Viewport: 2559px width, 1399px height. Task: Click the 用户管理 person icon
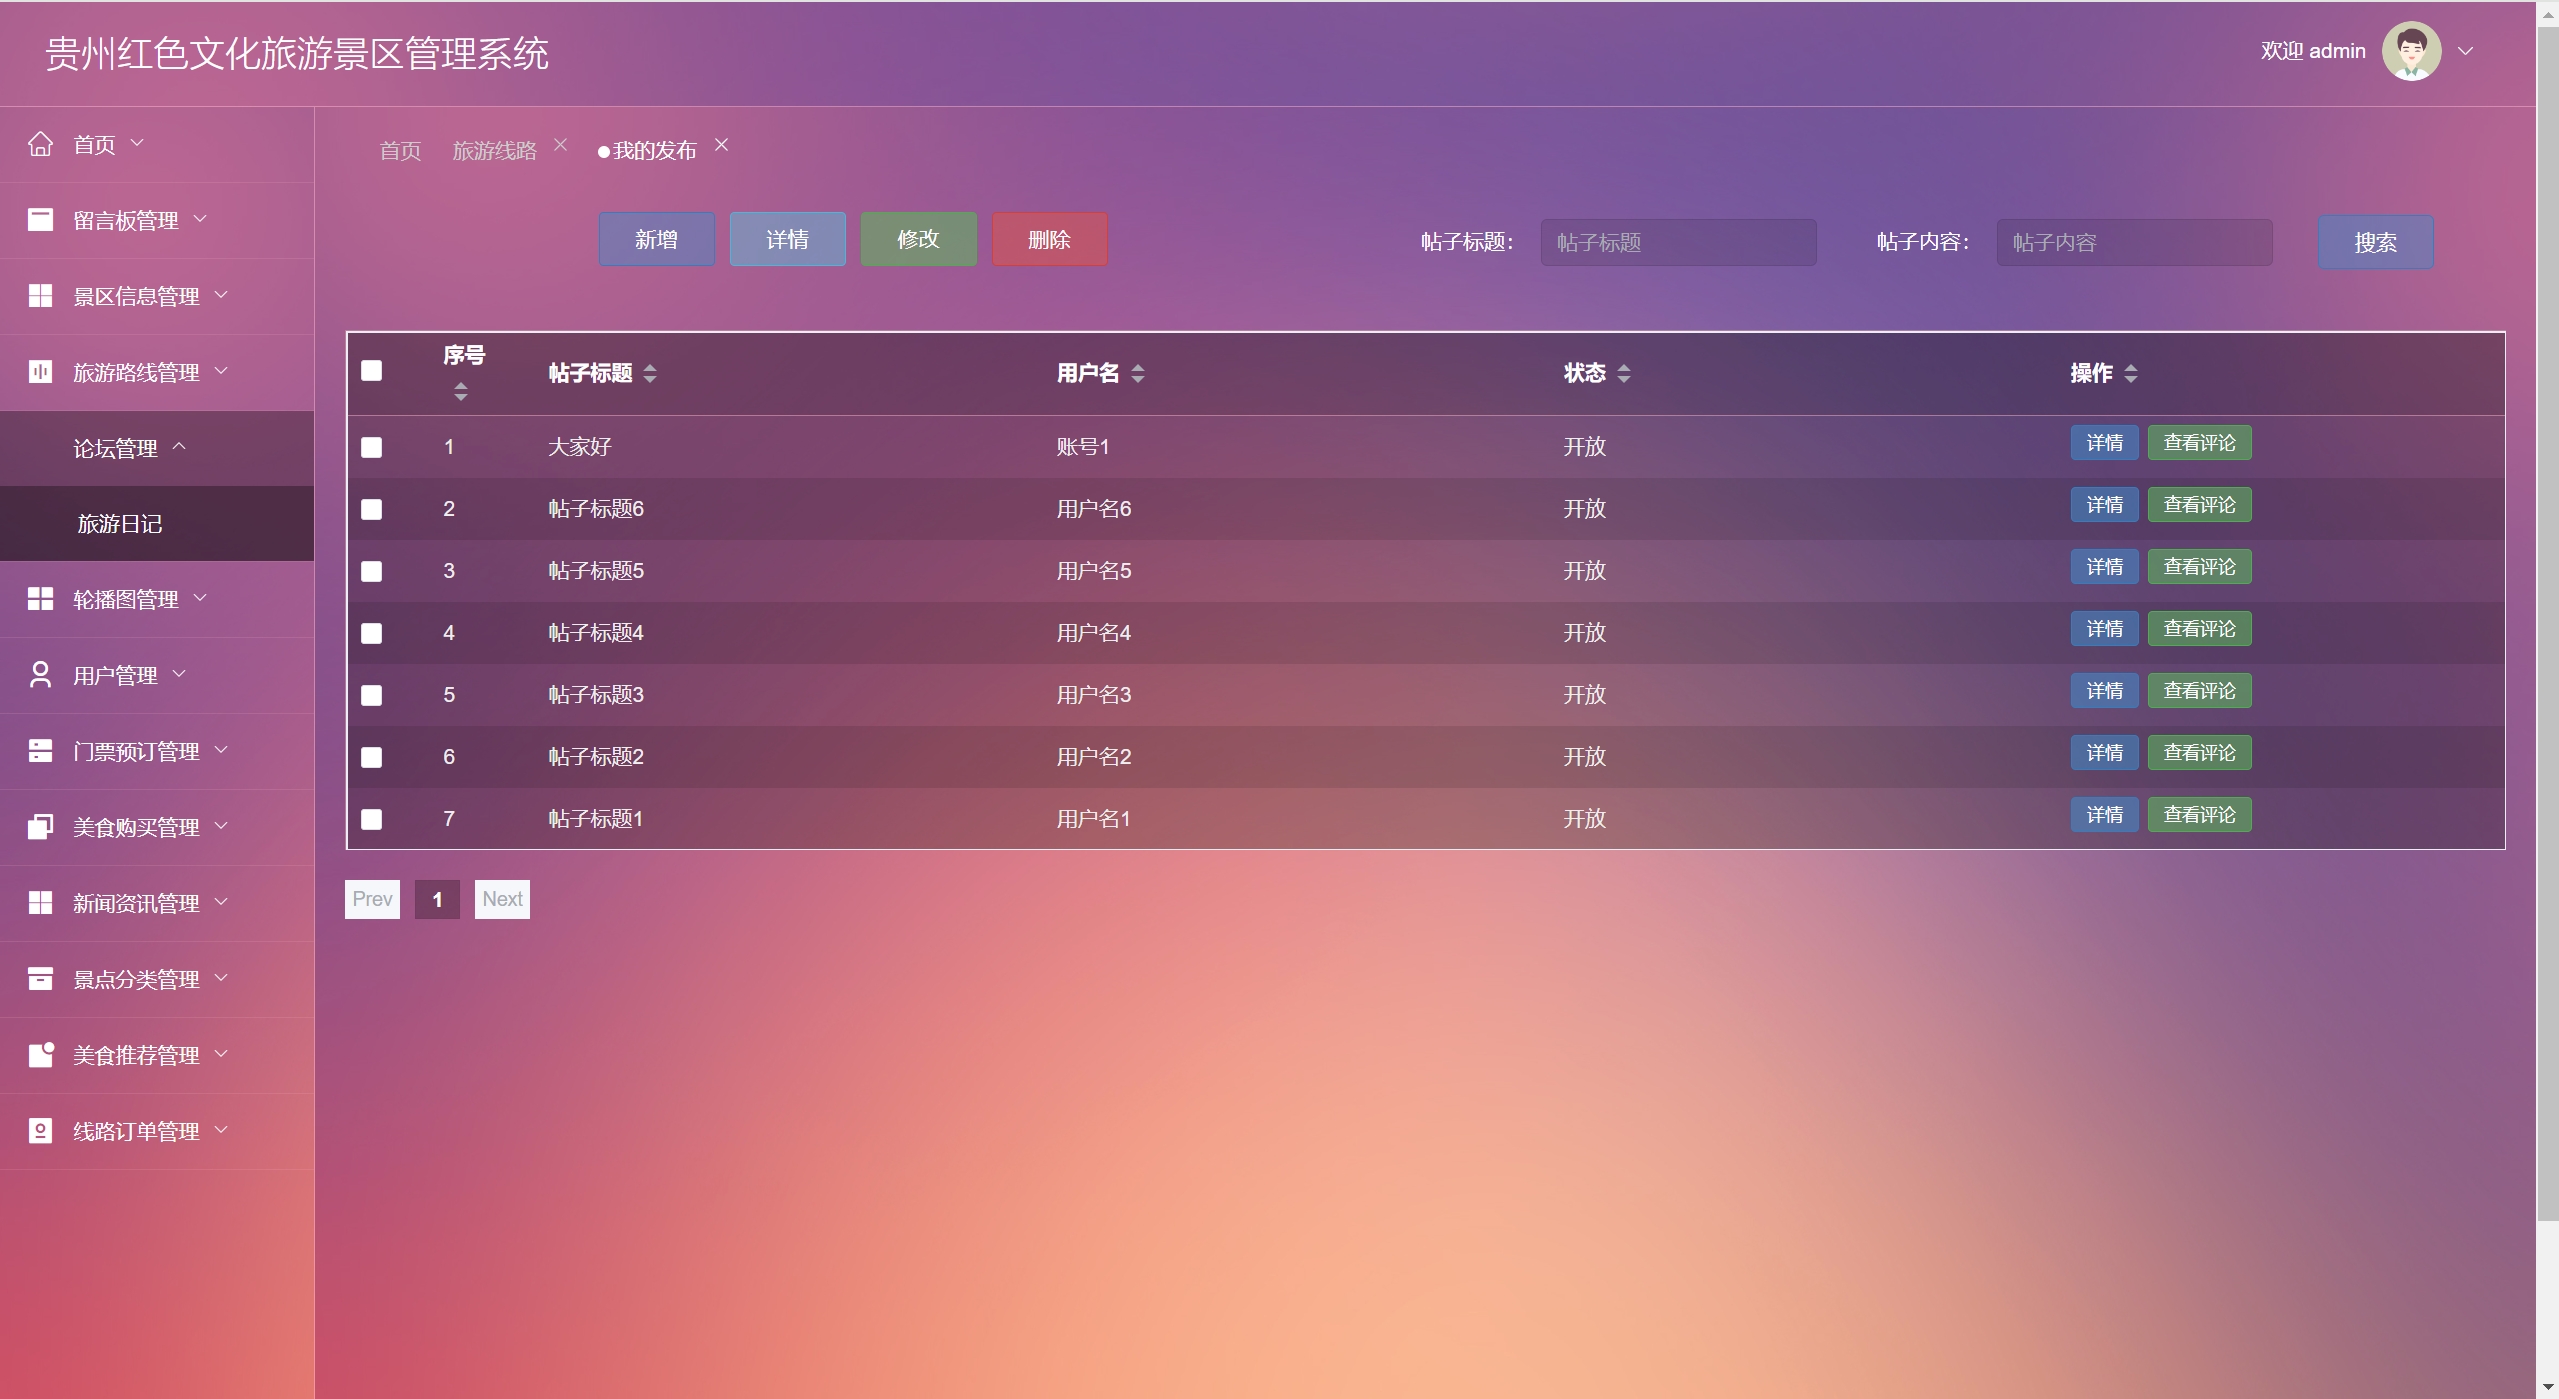pyautogui.click(x=40, y=675)
